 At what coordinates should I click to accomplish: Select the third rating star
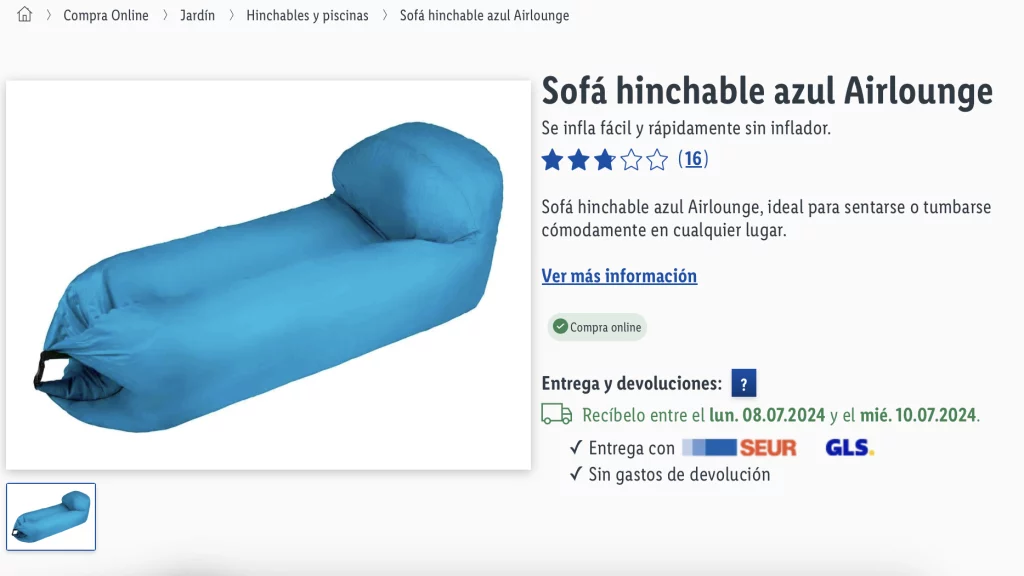[x=605, y=159]
